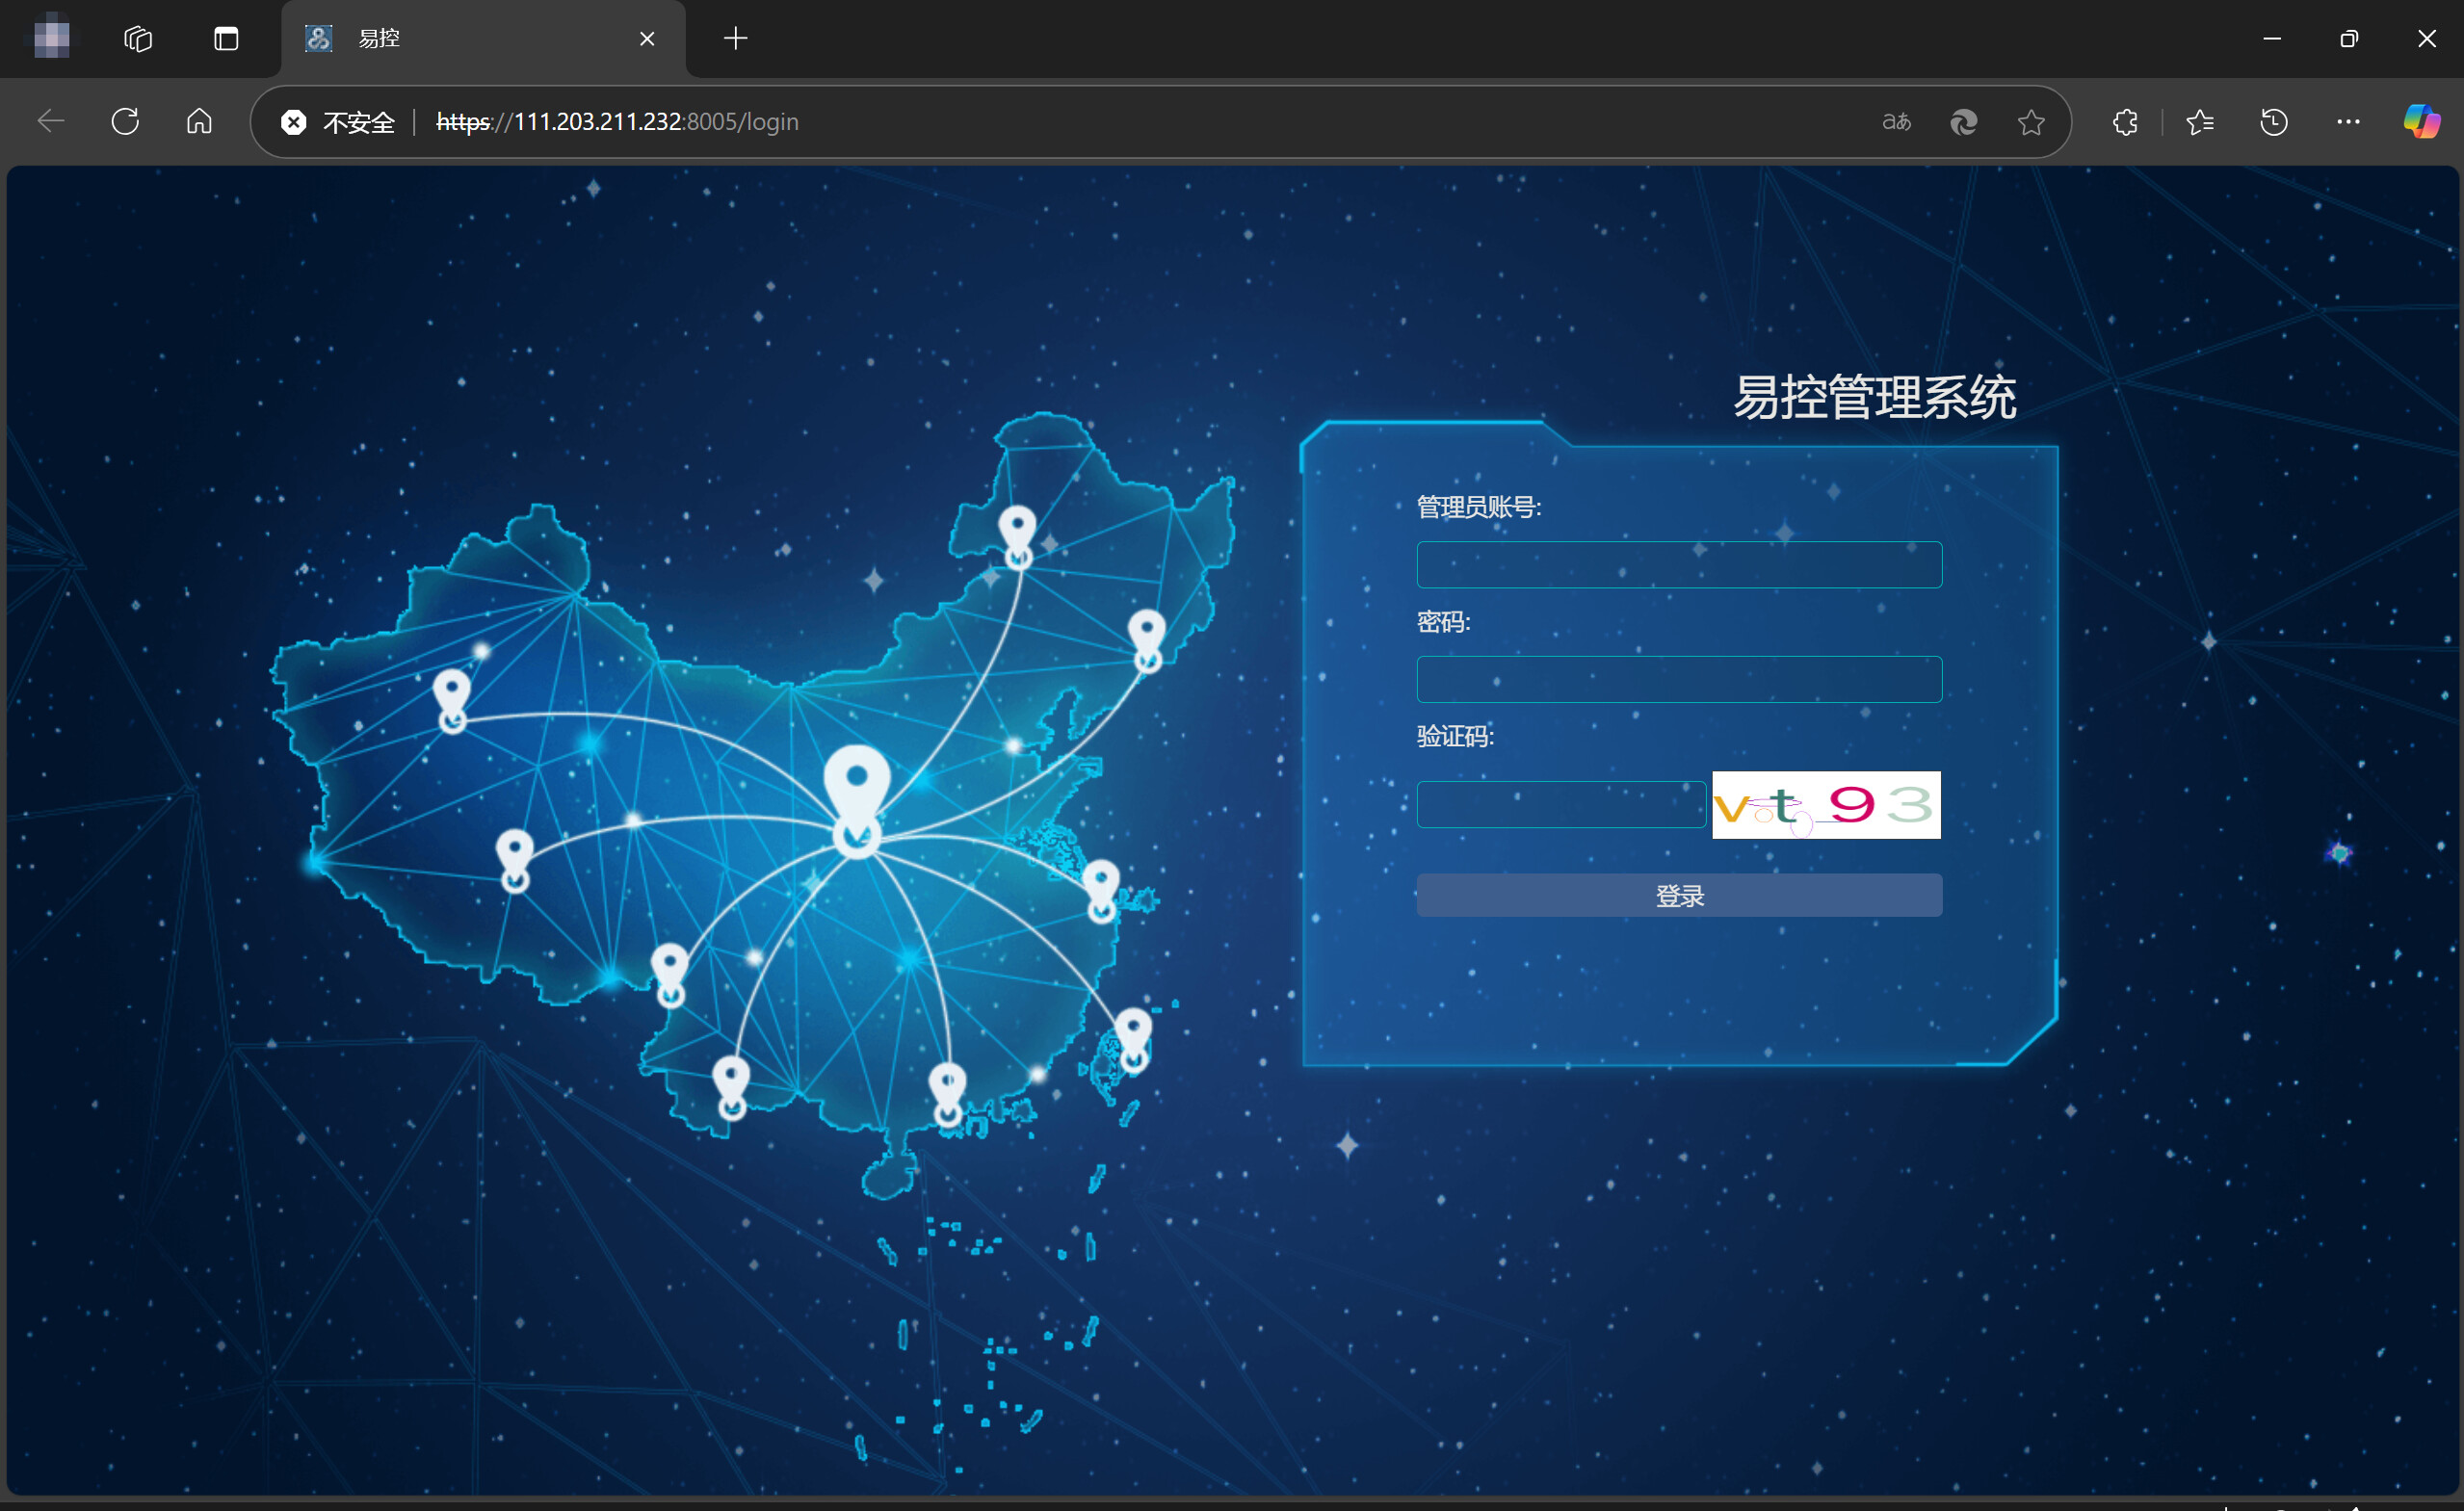Add this page to favorites star
This screenshot has height=1511, width=2464.
[2030, 122]
